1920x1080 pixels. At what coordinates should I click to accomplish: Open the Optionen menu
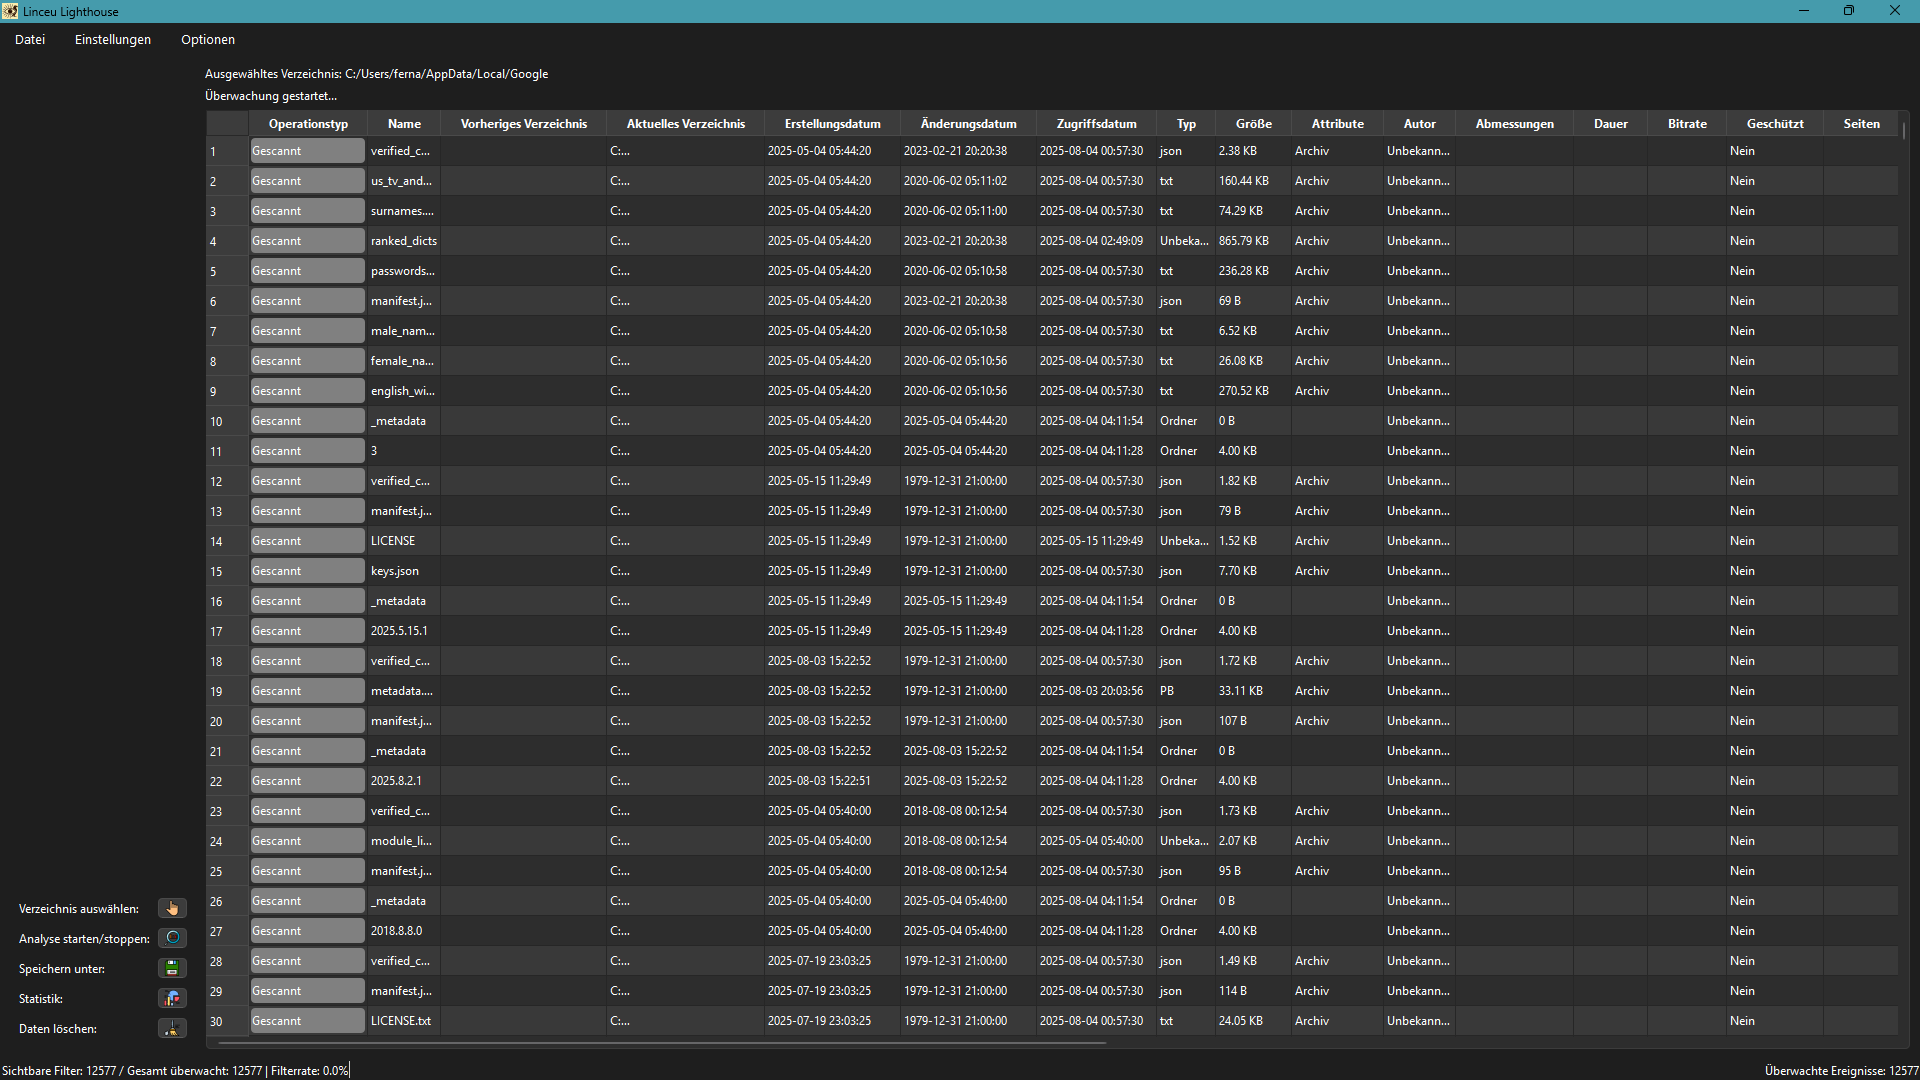pyautogui.click(x=208, y=40)
